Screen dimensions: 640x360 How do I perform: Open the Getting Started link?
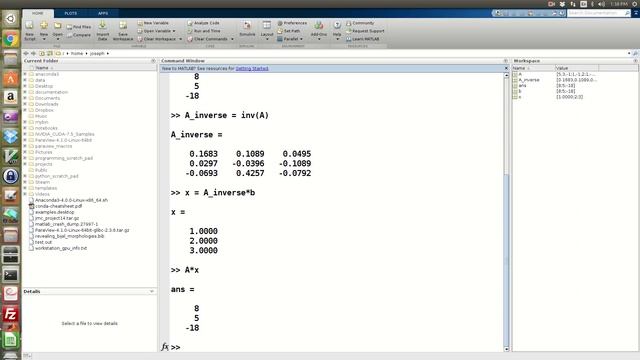point(252,69)
